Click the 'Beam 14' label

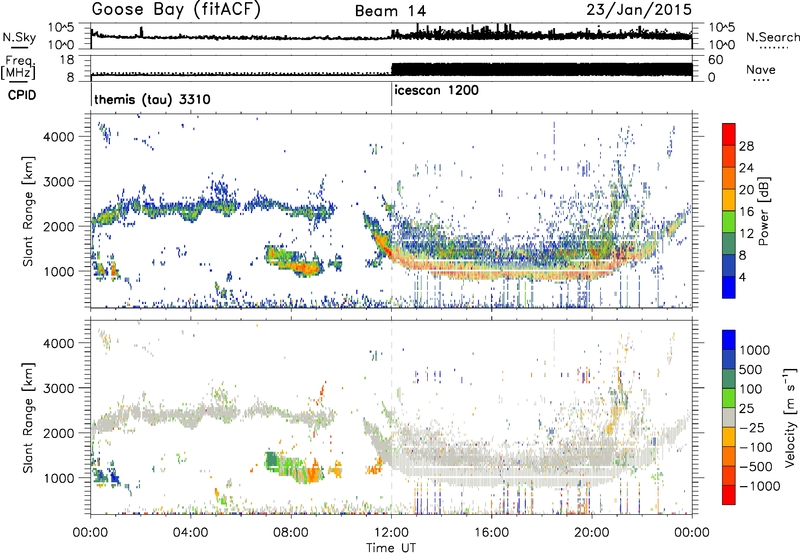point(390,11)
